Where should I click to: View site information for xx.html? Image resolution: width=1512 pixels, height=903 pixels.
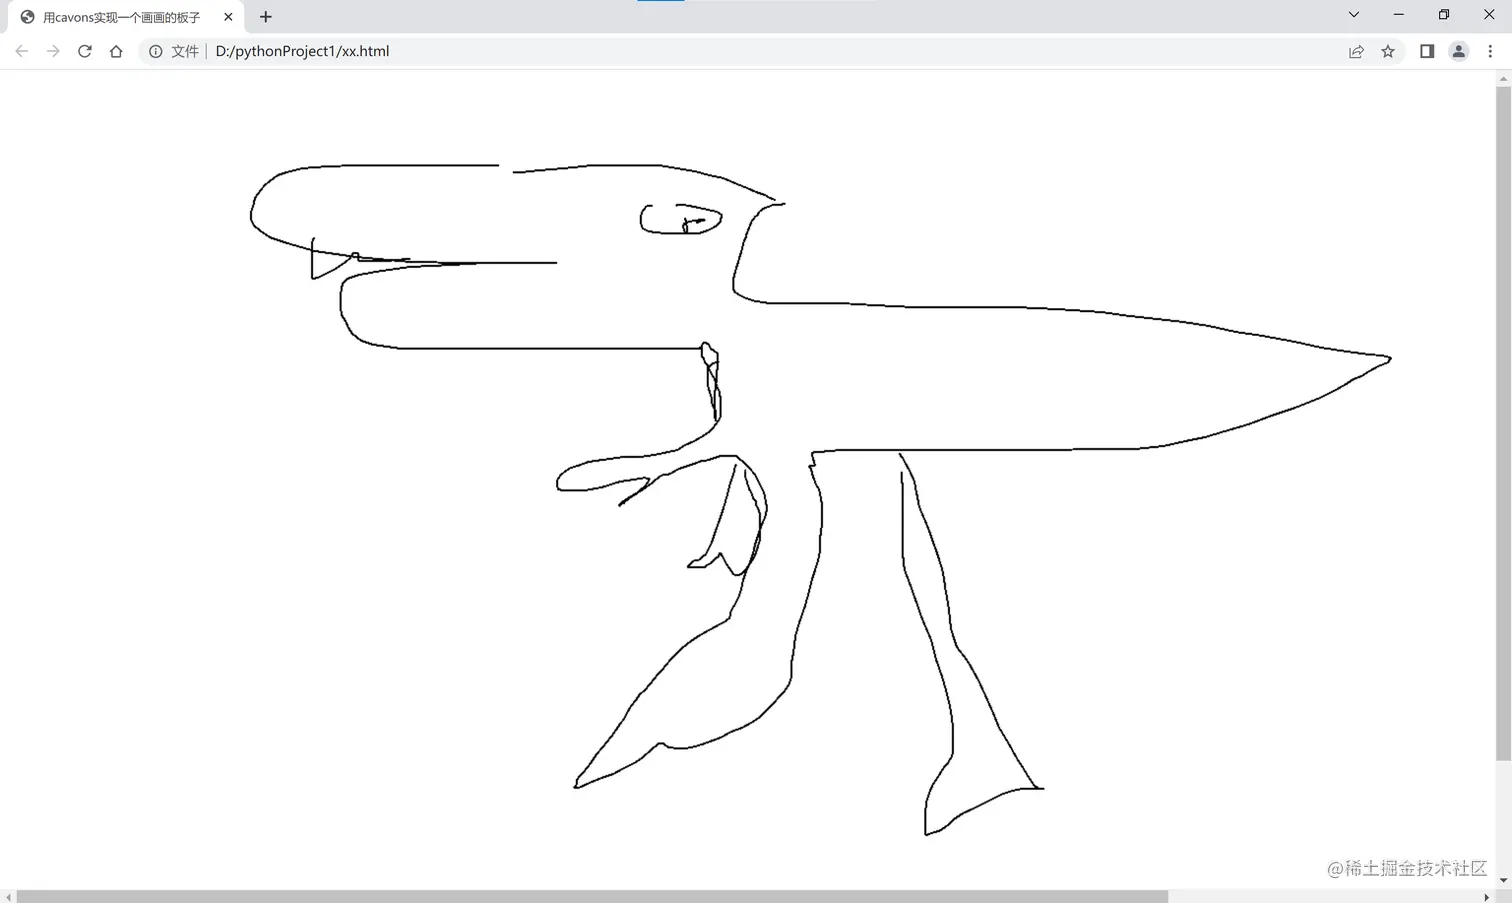tap(155, 51)
